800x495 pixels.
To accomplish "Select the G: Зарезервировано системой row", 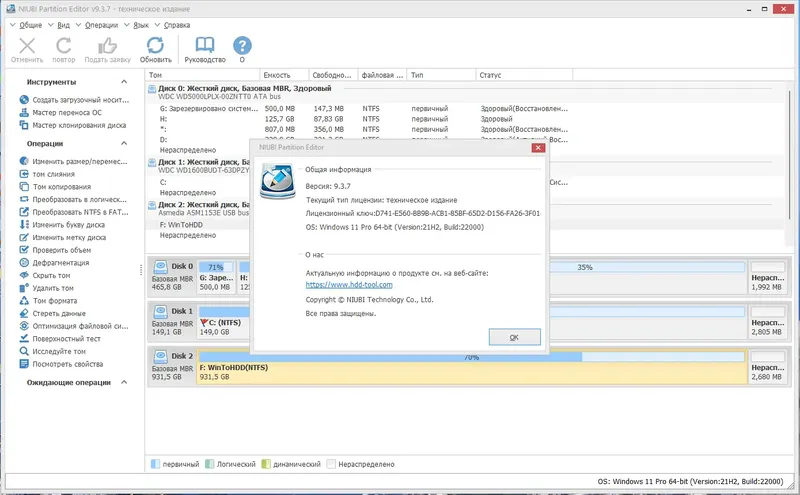I will tap(466, 109).
